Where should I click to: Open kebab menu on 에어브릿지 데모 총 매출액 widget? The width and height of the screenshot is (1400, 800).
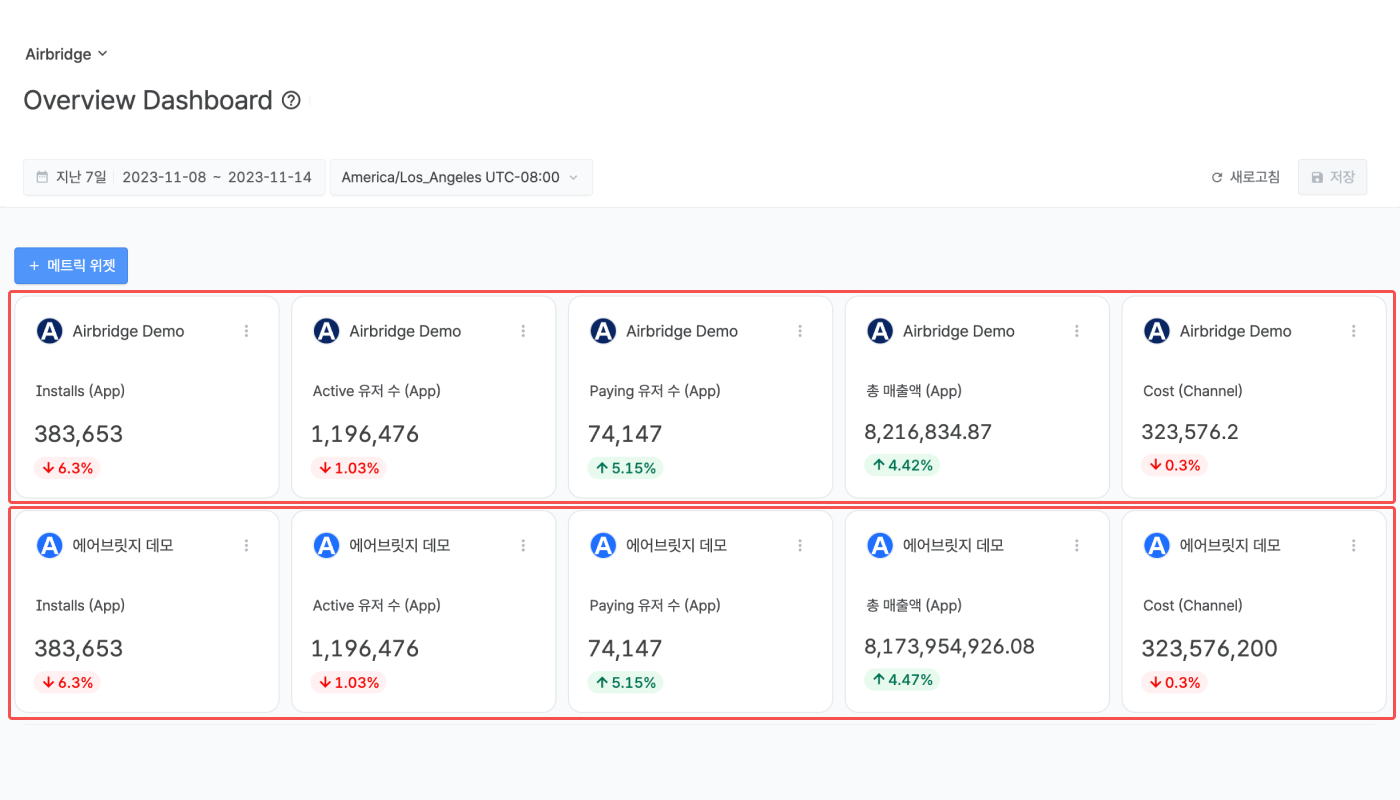pos(1077,545)
